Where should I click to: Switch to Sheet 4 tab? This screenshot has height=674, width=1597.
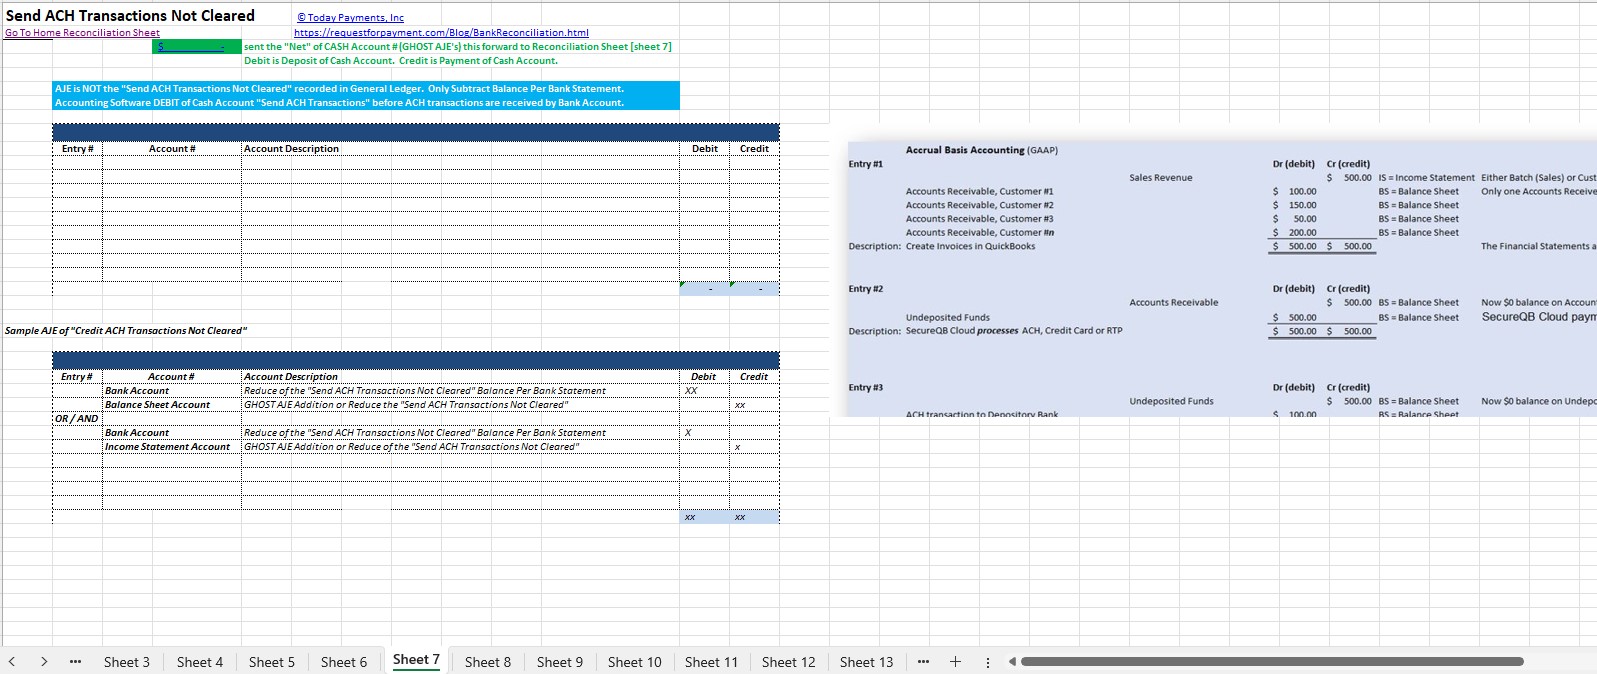[x=200, y=662]
